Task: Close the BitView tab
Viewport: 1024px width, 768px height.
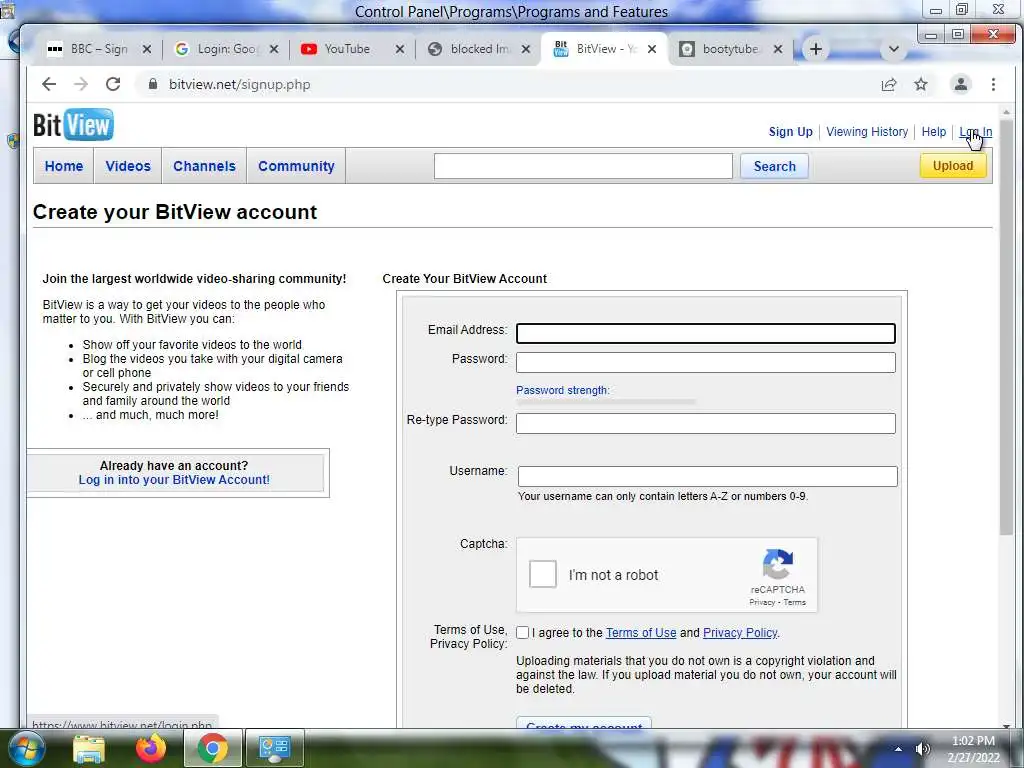Action: 652,49
